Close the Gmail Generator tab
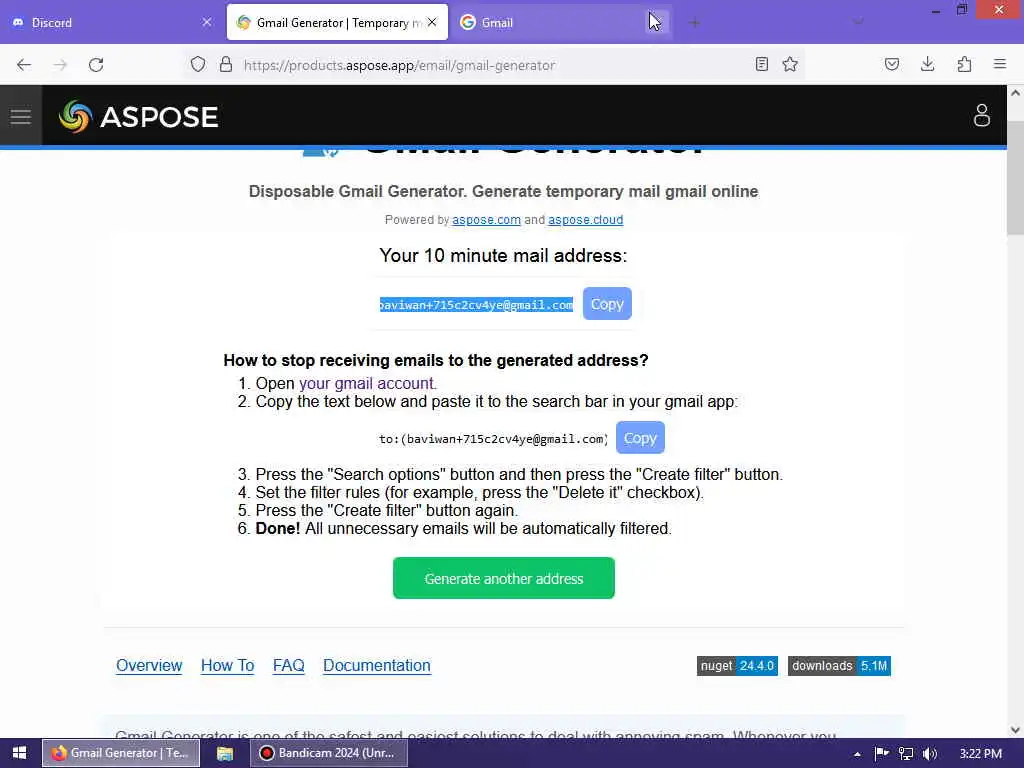1024x768 pixels. 432,22
